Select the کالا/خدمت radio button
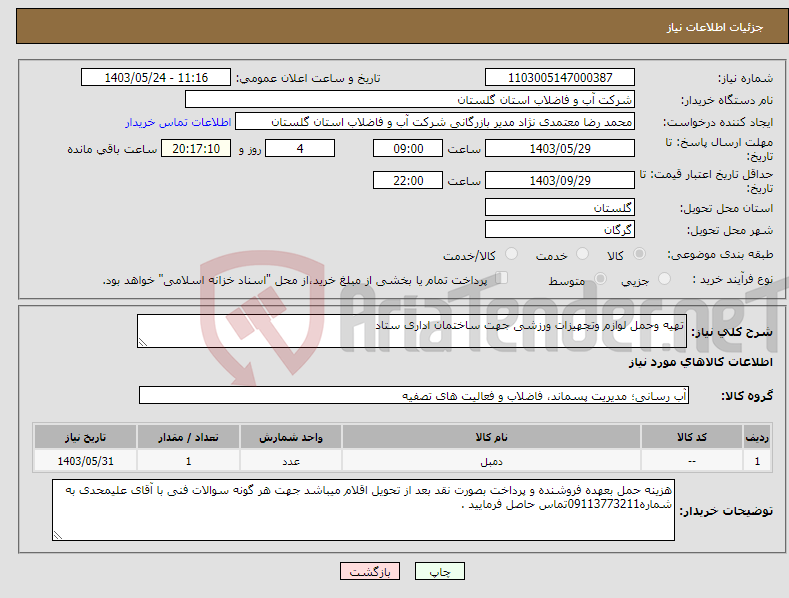The image size is (789, 598). pos(511,254)
